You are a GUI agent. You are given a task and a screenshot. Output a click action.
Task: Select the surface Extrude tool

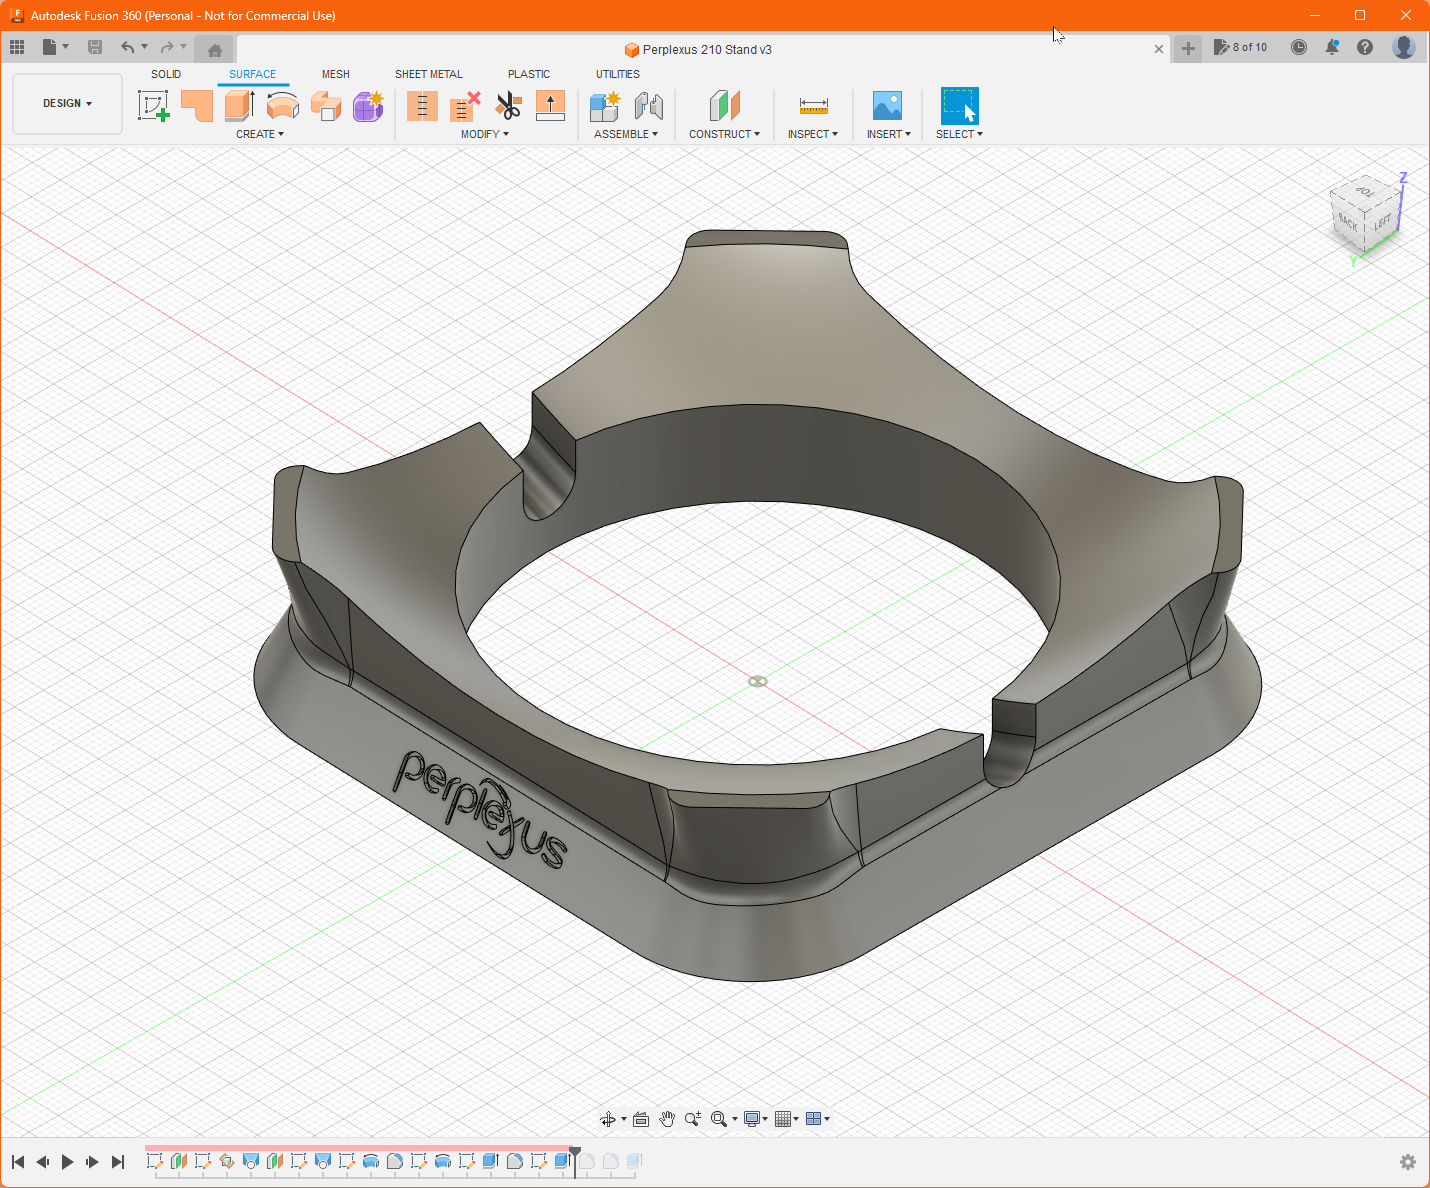(240, 105)
